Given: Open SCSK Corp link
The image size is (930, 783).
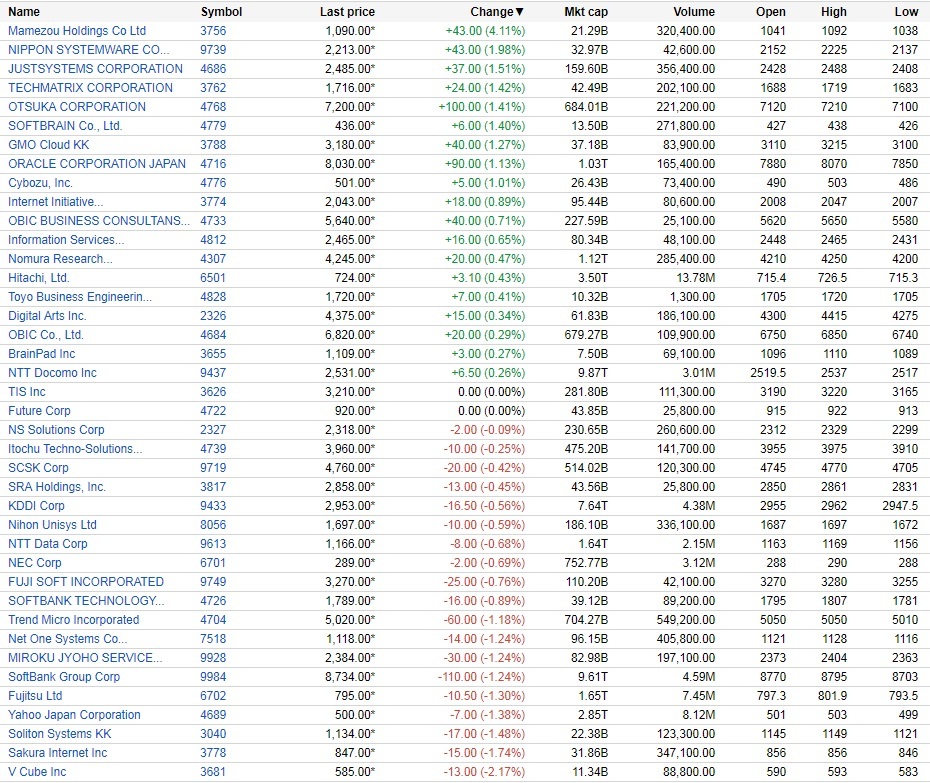Looking at the screenshot, I should (38, 467).
